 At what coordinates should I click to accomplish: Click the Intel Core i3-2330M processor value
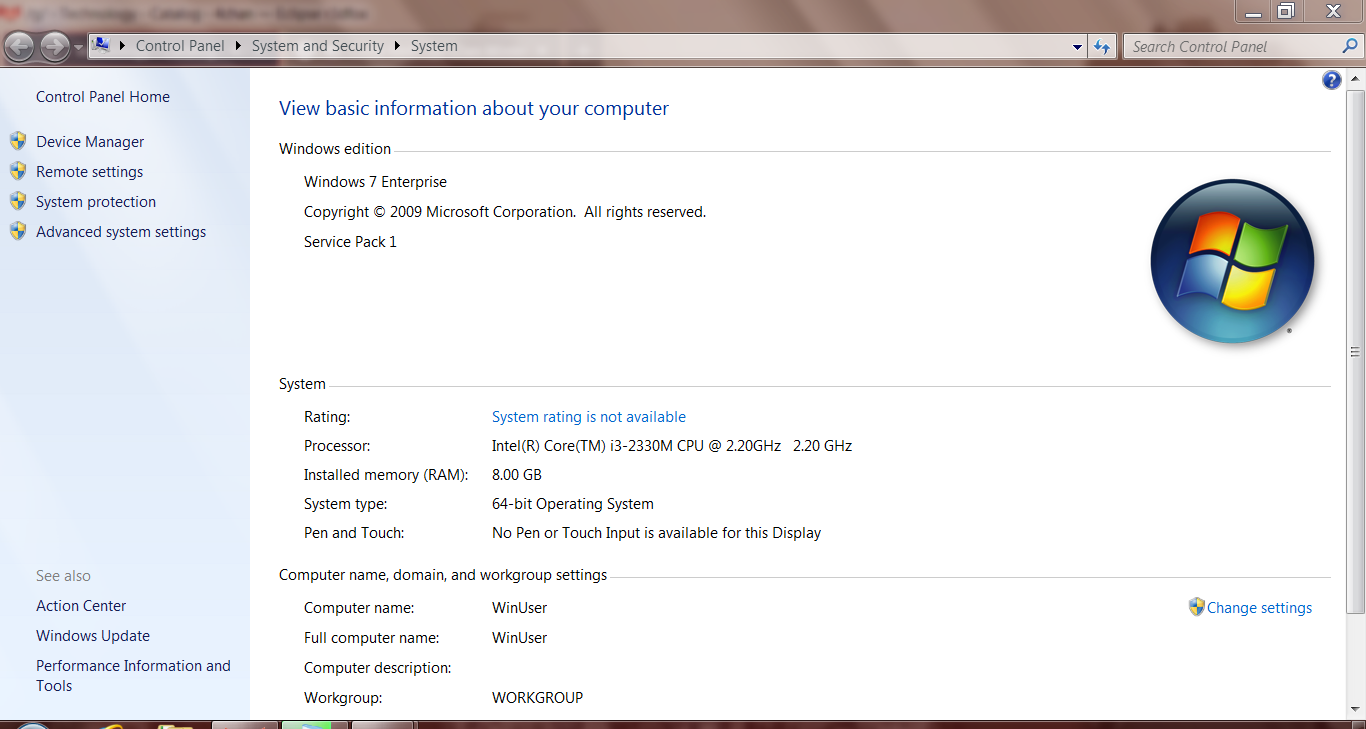[672, 446]
